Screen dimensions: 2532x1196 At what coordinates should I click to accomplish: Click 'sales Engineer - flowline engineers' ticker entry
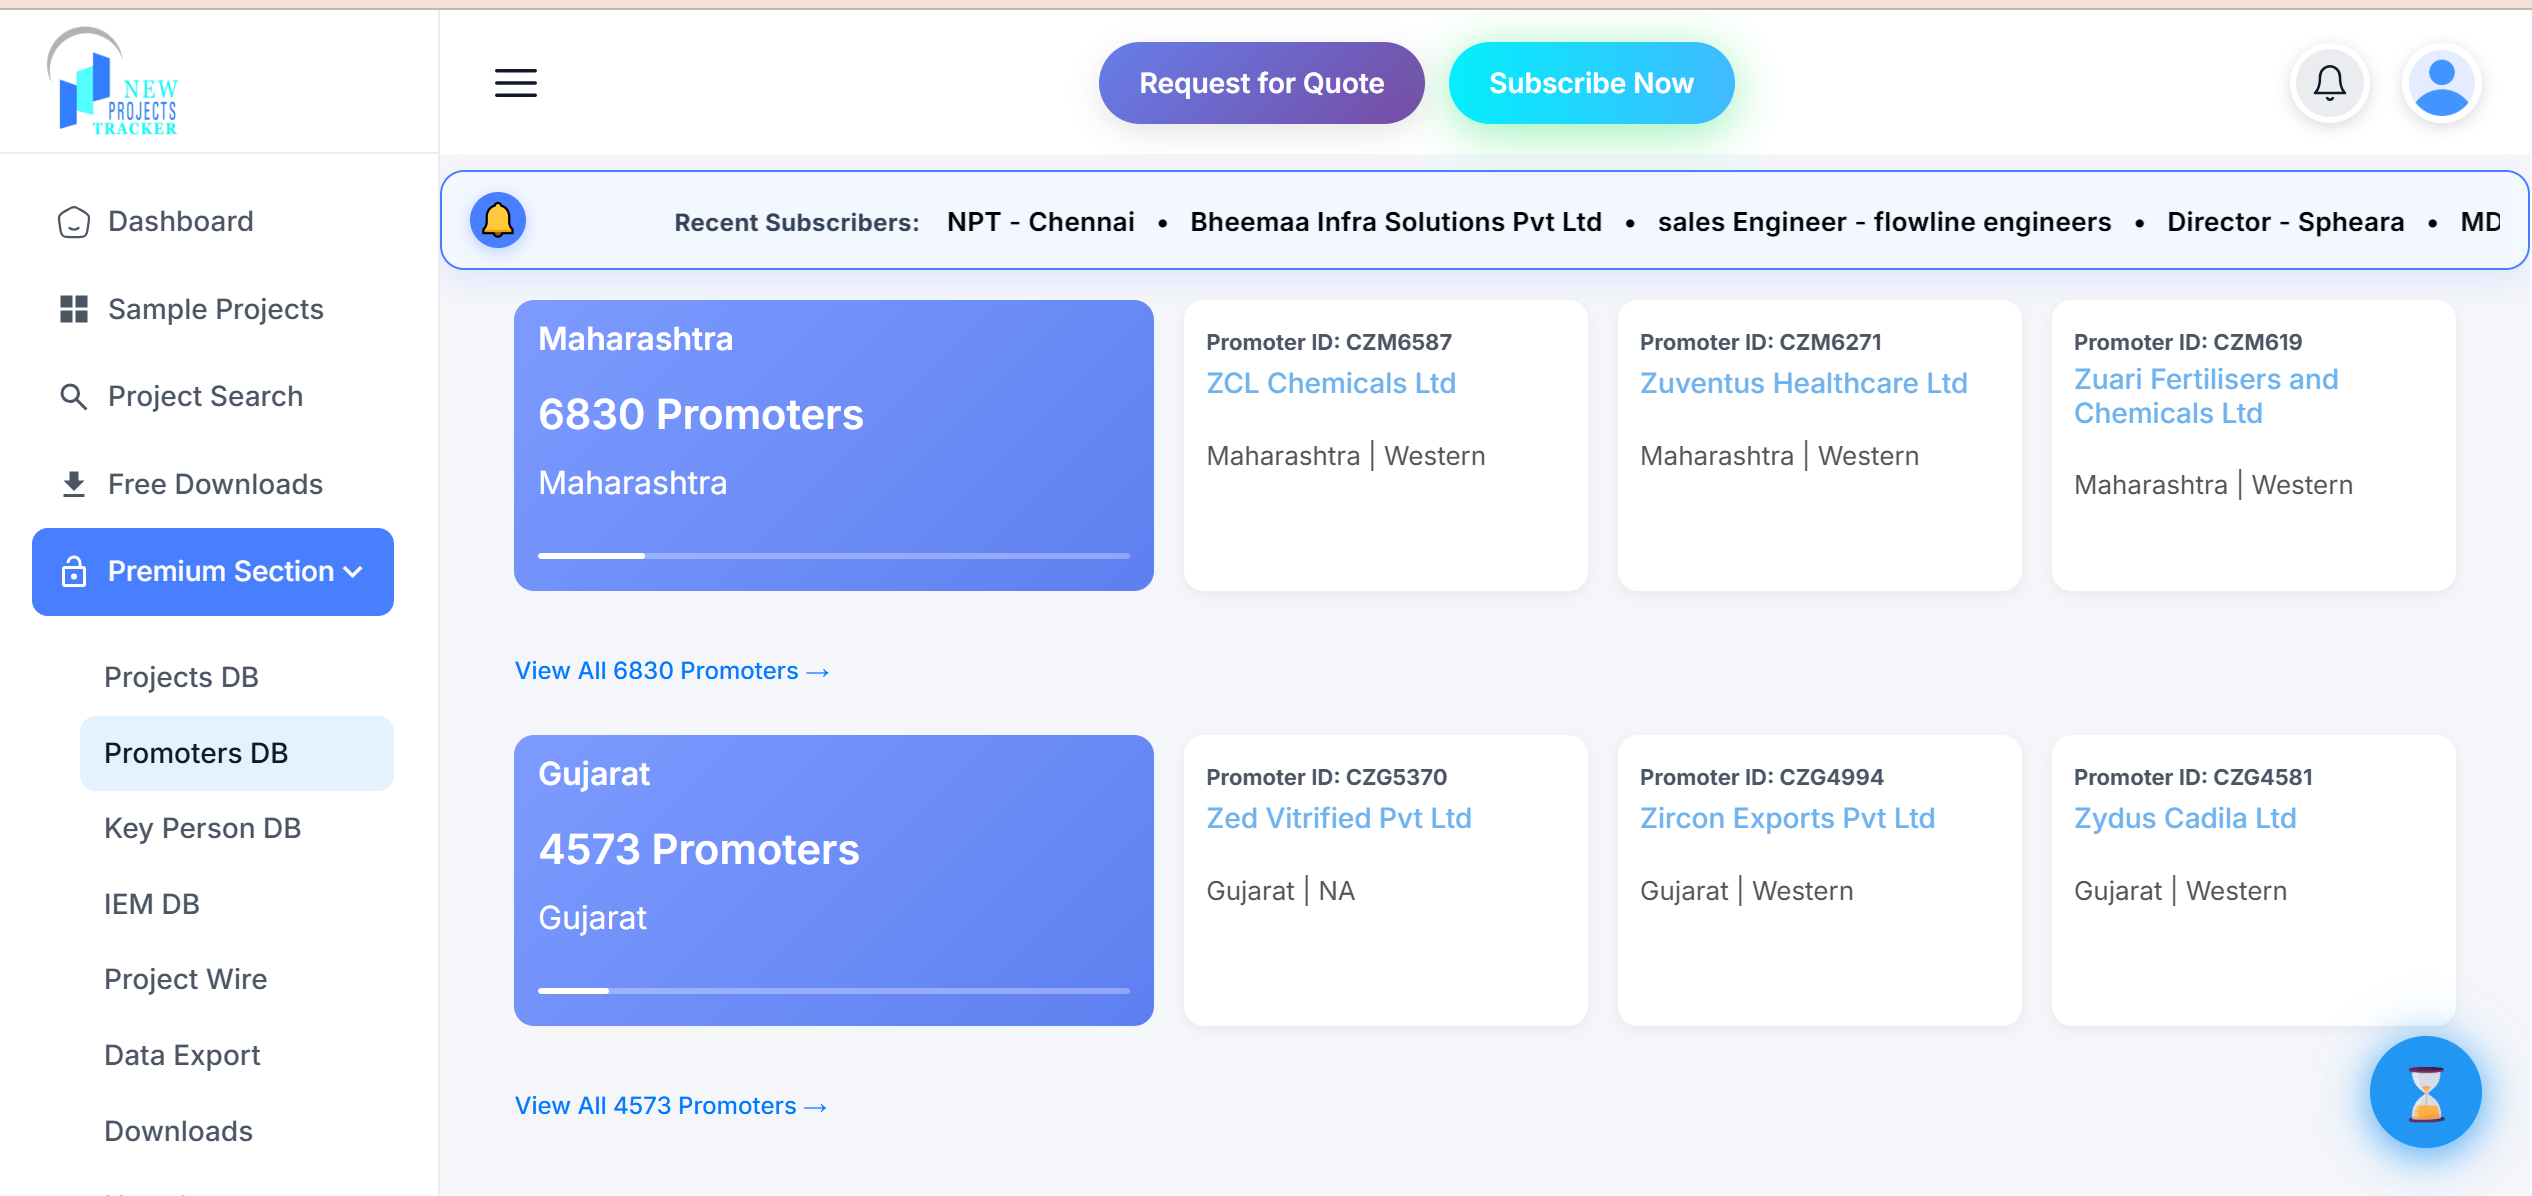1884,222
